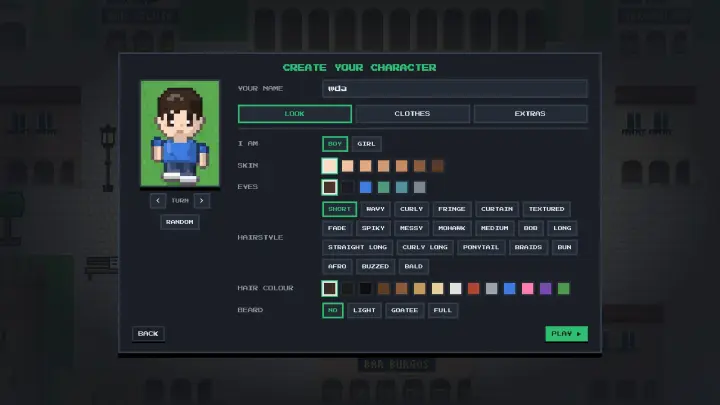Choose pink hair colour swatch
Screen dimensions: 720x405
coord(528,288)
